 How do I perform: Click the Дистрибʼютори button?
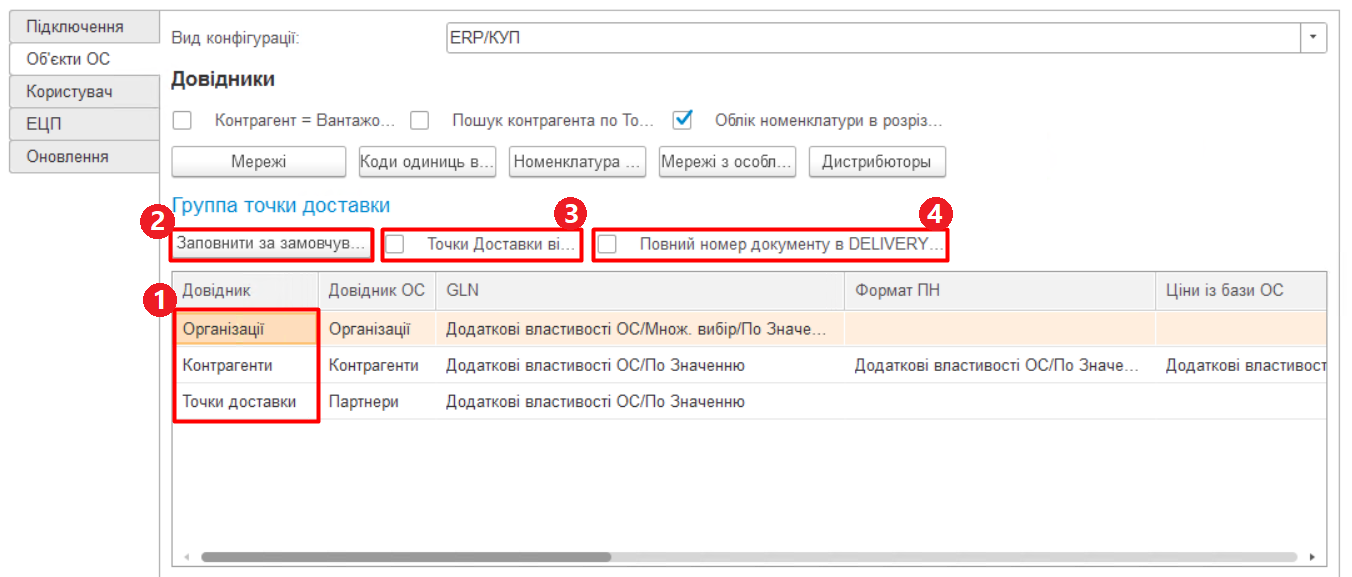[876, 162]
